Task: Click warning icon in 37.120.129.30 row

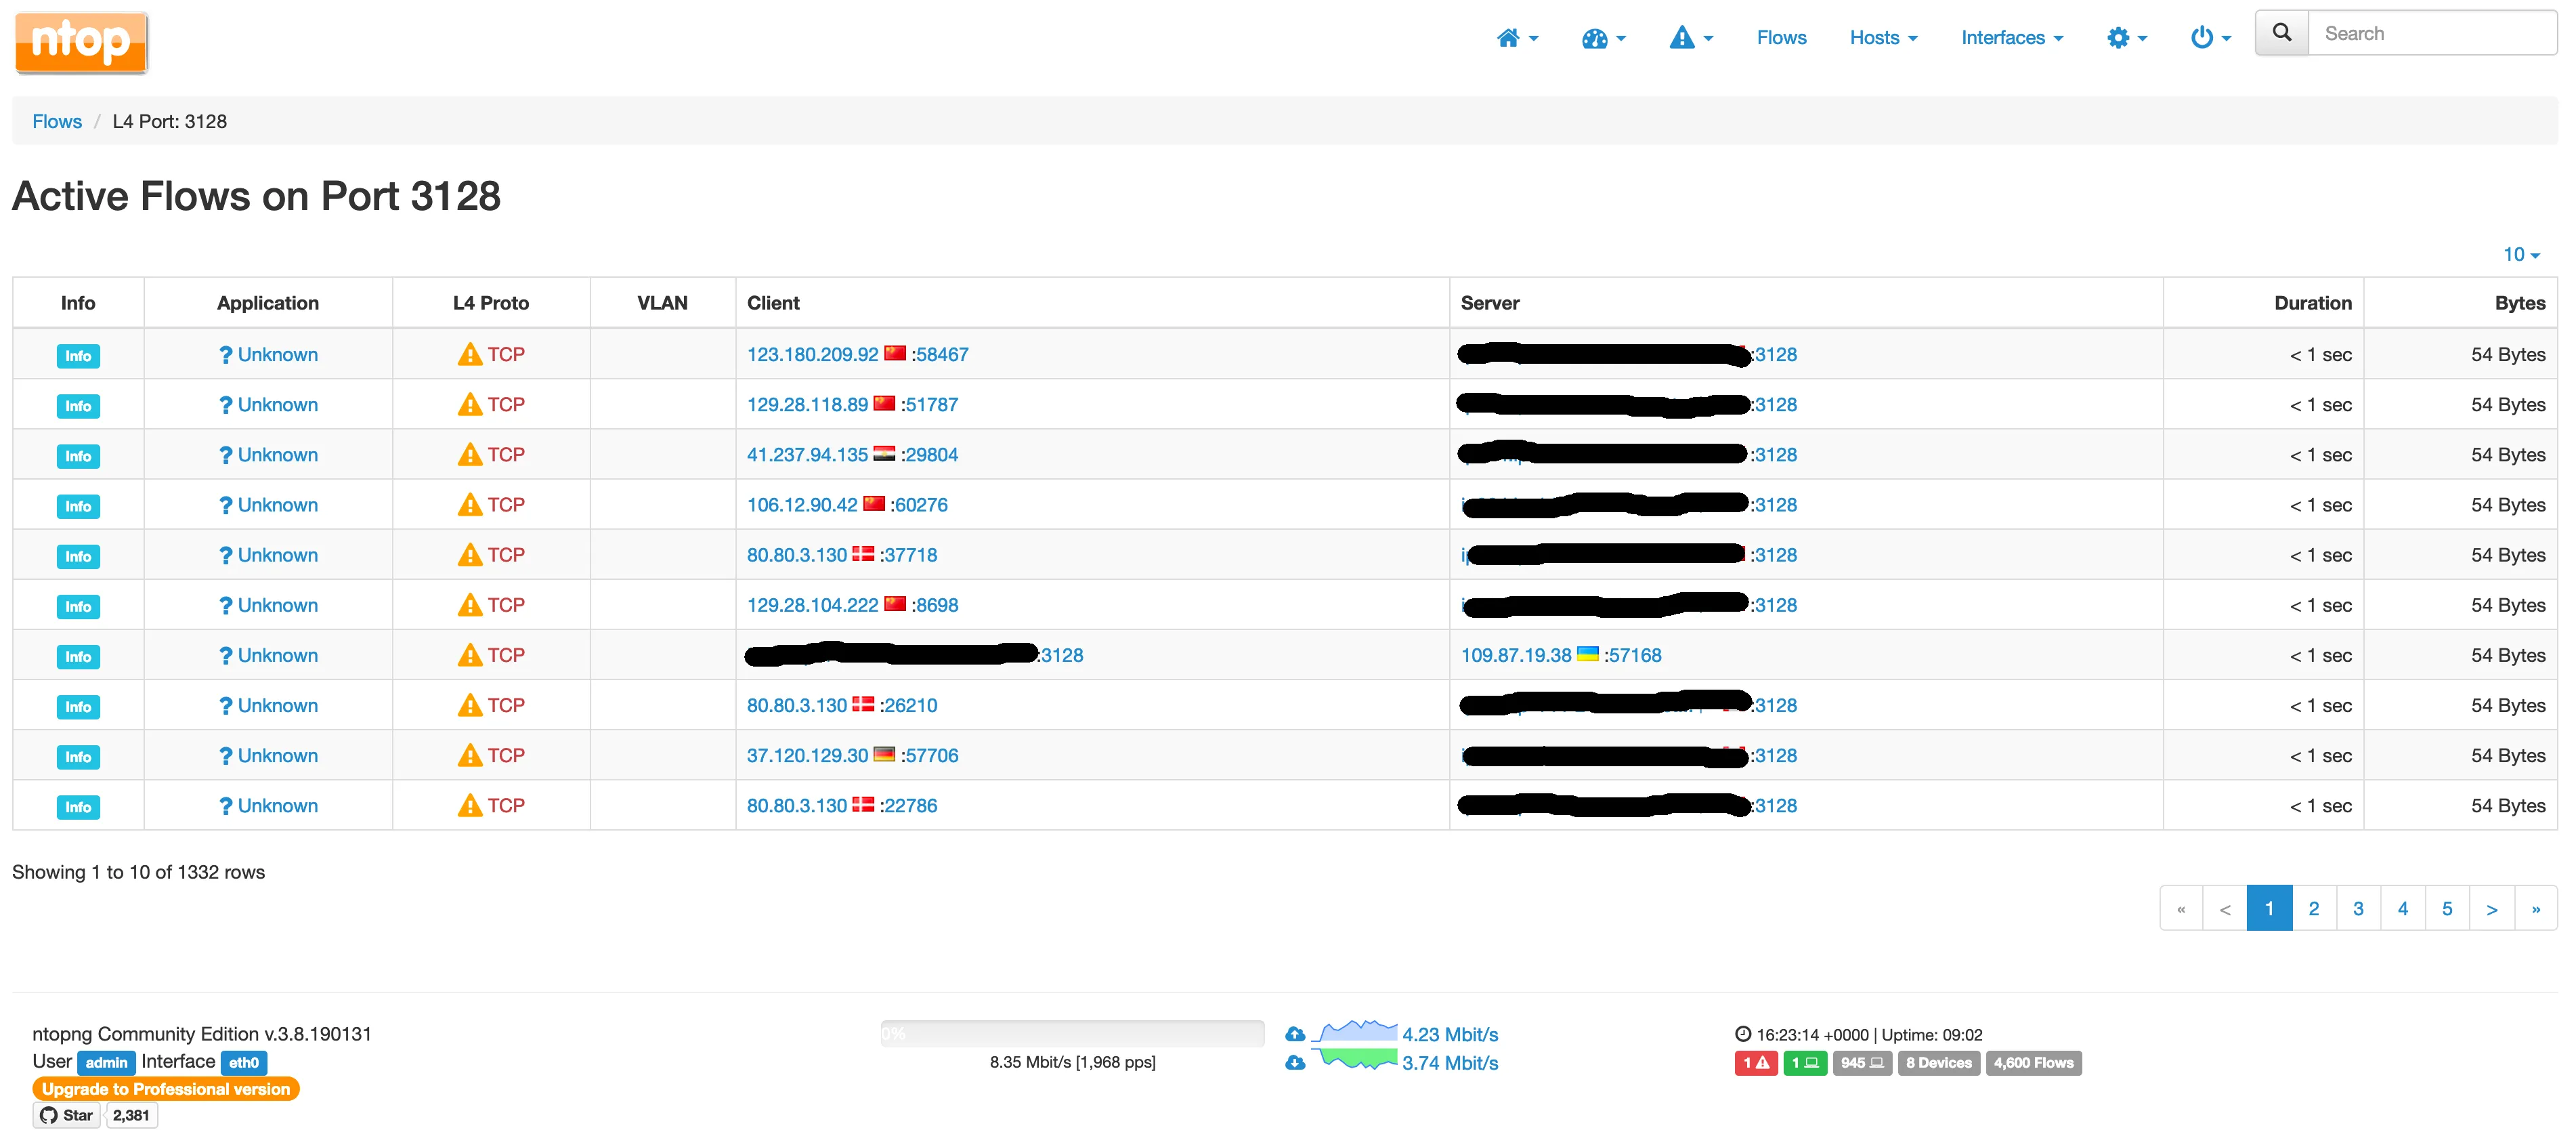Action: point(469,755)
